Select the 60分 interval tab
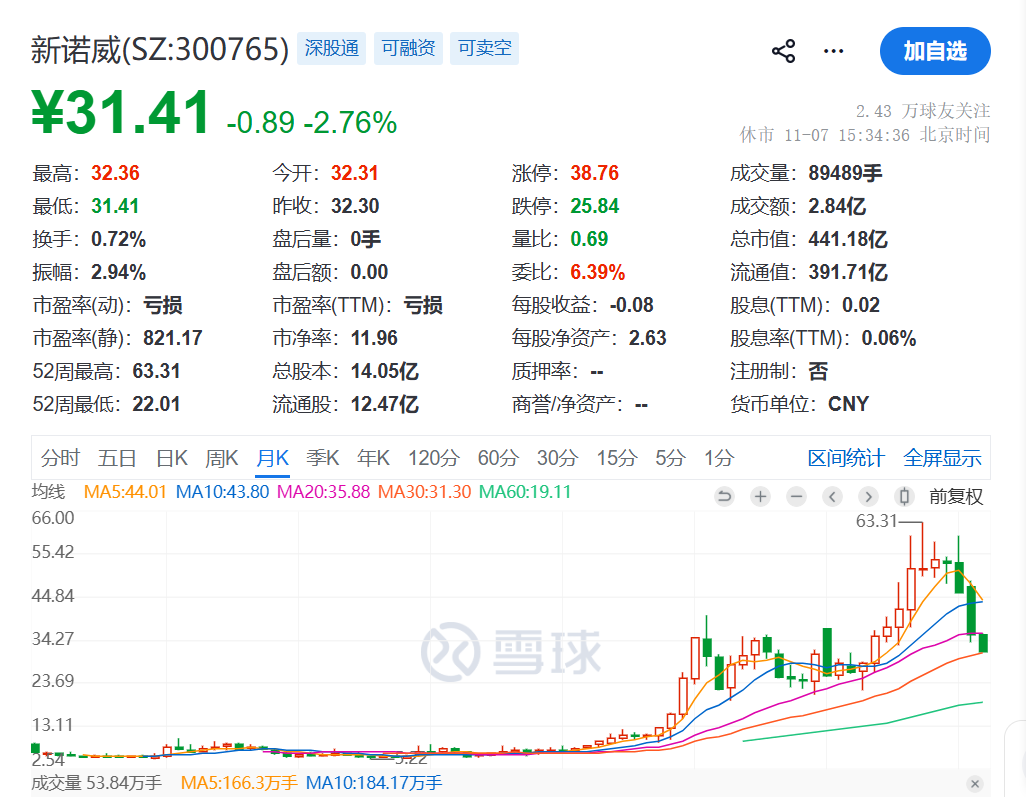The image size is (1026, 797). [x=498, y=459]
